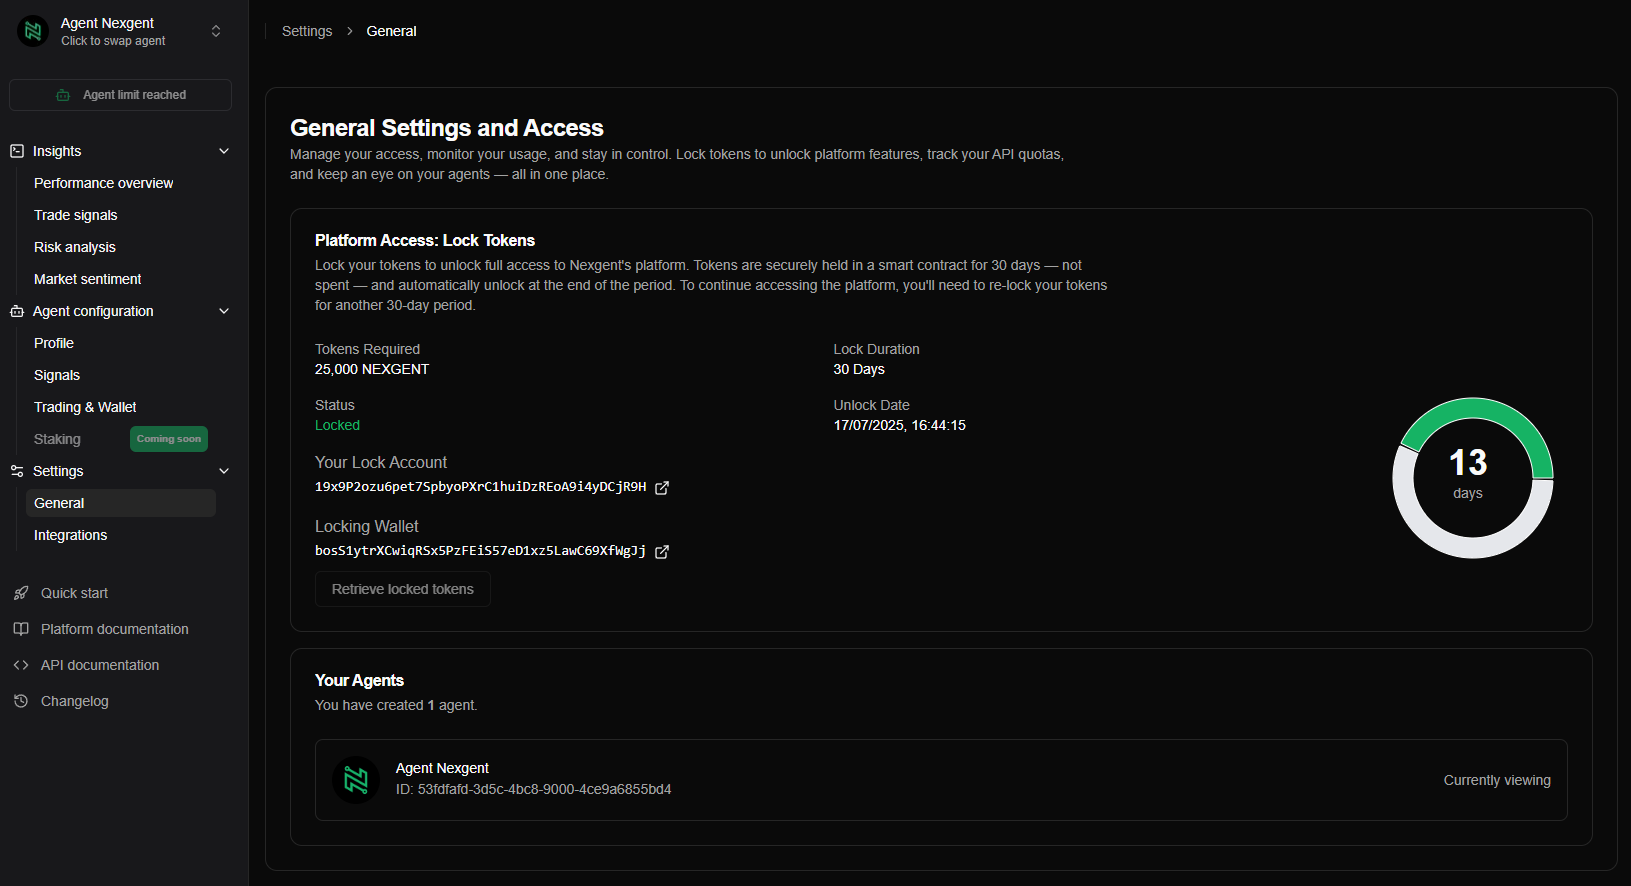This screenshot has width=1631, height=886.
Task: Click the Your Agents heading
Action: point(359,680)
